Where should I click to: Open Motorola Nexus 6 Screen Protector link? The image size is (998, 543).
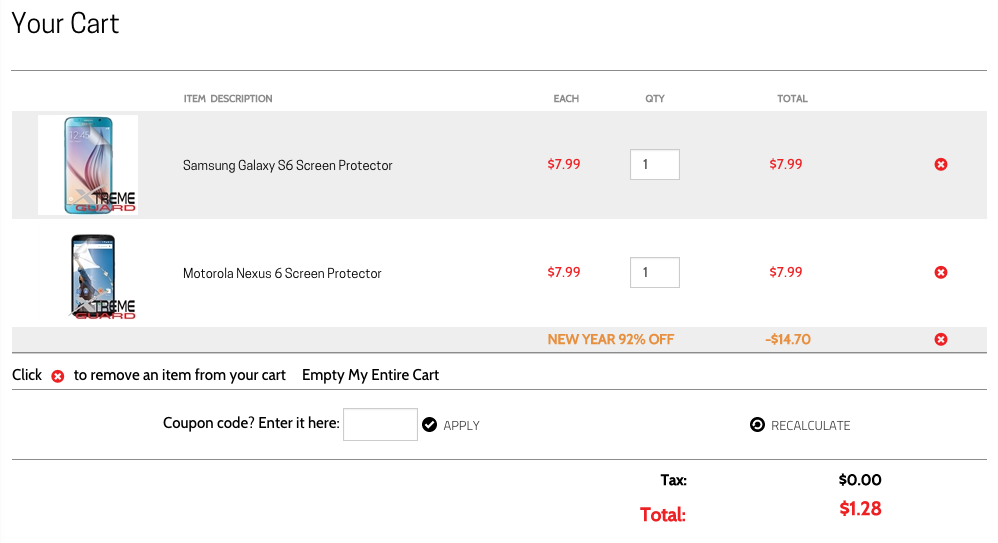pyautogui.click(x=282, y=273)
